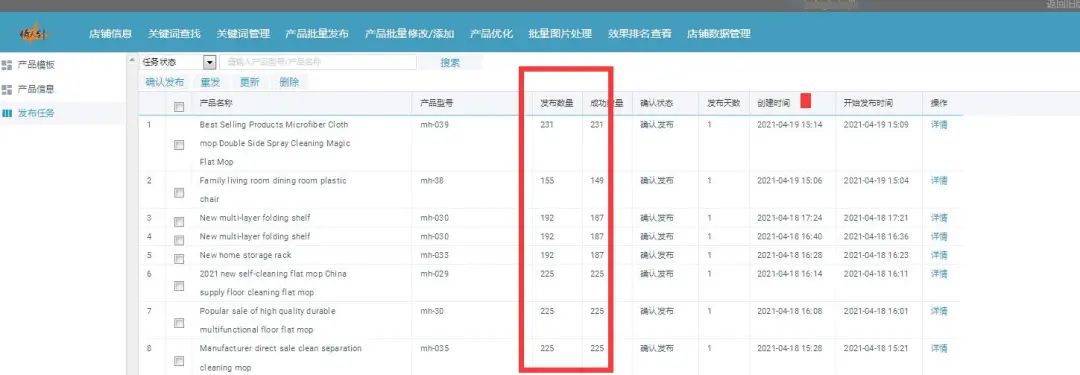Select 发布任务 in the left sidebar
This screenshot has width=1080, height=375.
(36, 113)
